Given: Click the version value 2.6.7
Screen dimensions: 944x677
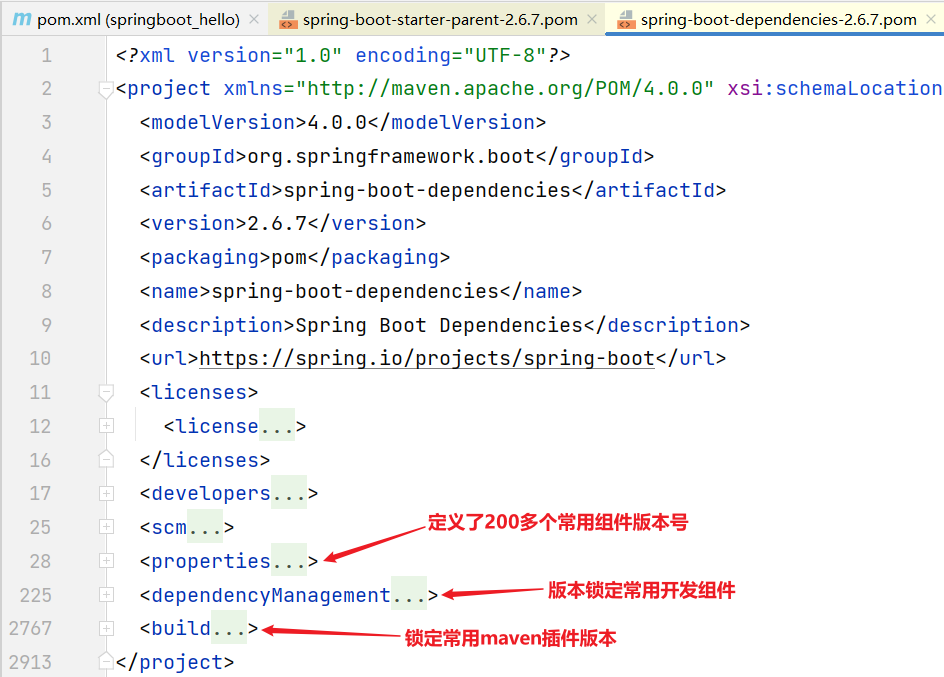Looking at the screenshot, I should (277, 224).
